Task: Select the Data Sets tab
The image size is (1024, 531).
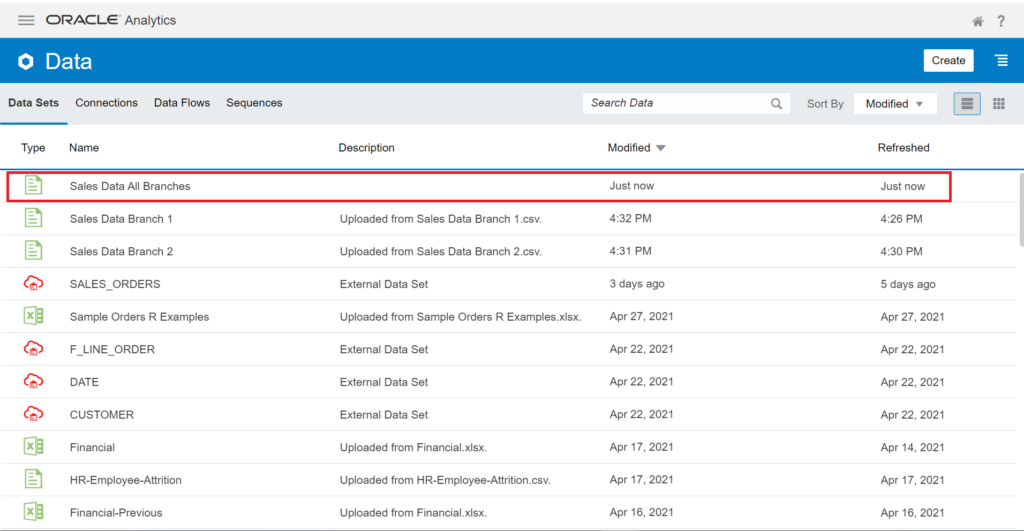Action: [x=33, y=103]
